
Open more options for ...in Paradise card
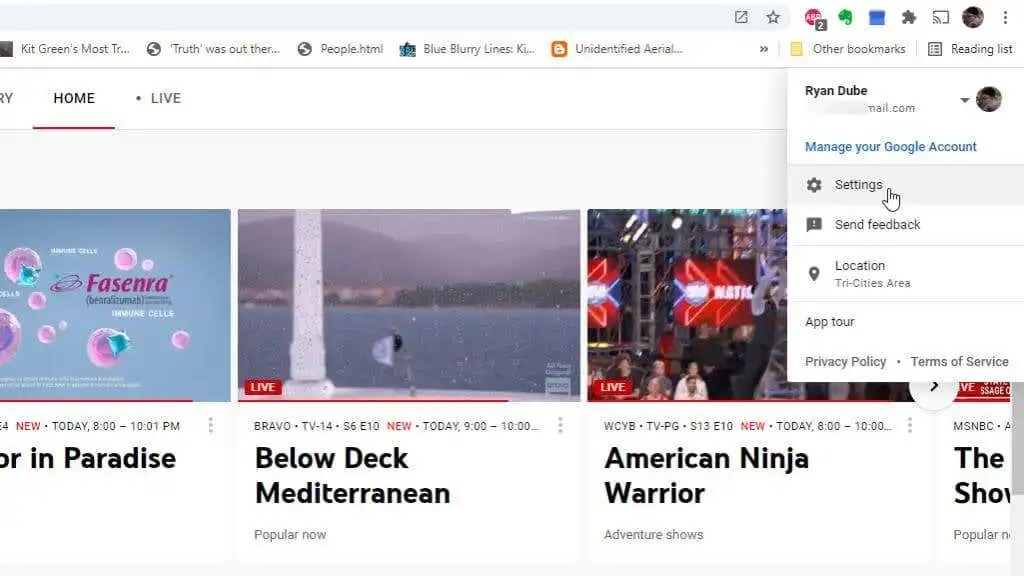pos(210,426)
